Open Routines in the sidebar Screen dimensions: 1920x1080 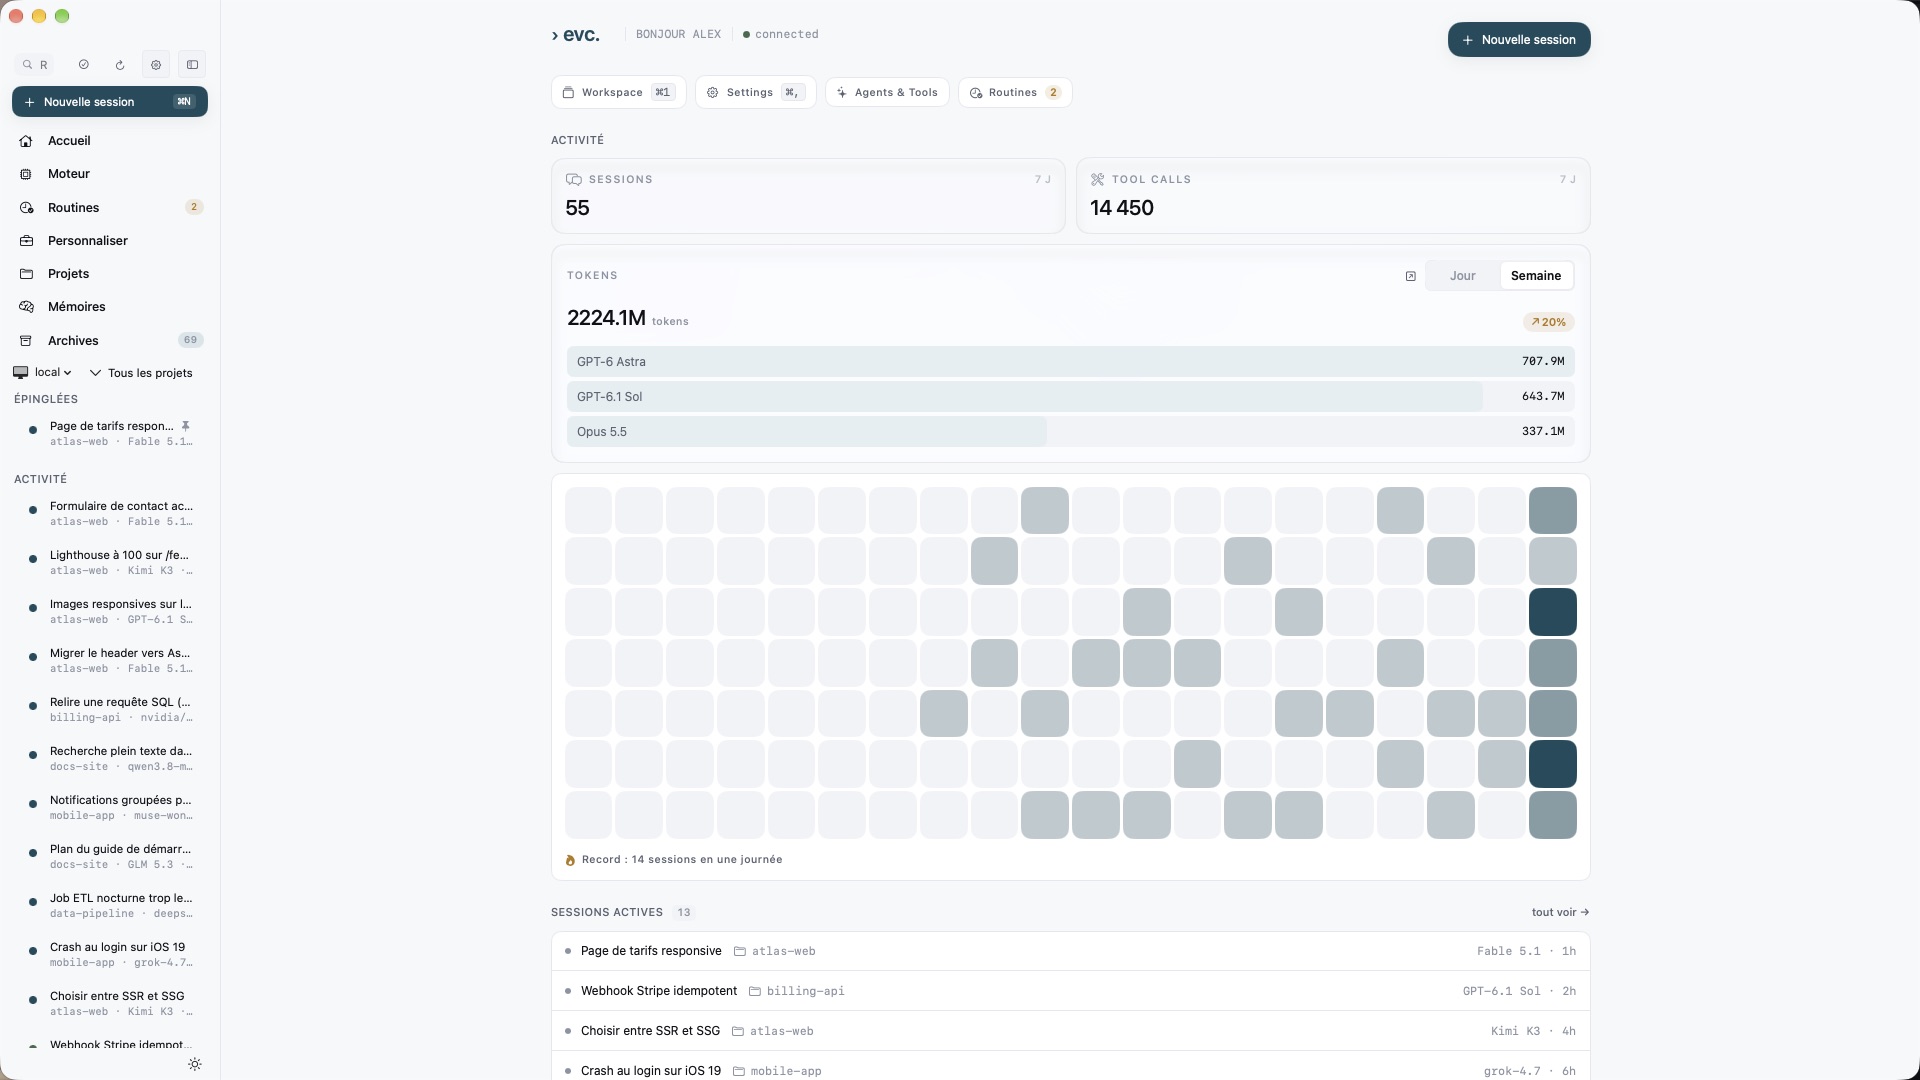[x=110, y=208]
